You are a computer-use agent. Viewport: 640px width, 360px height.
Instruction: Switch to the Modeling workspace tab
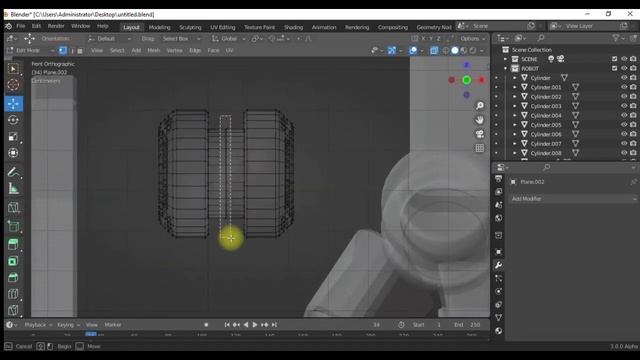pyautogui.click(x=159, y=27)
